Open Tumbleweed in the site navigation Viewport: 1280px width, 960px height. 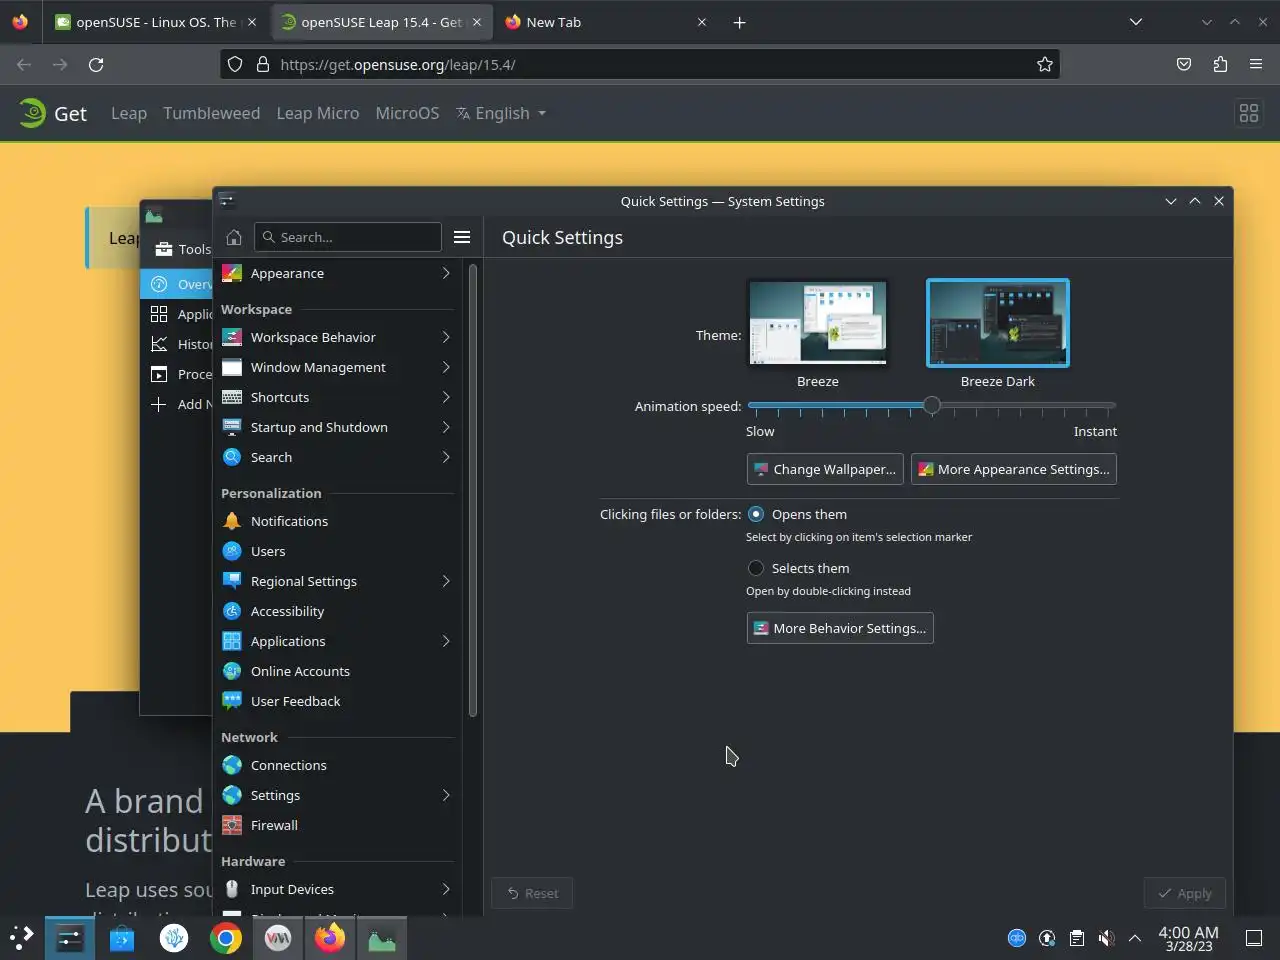pyautogui.click(x=211, y=113)
